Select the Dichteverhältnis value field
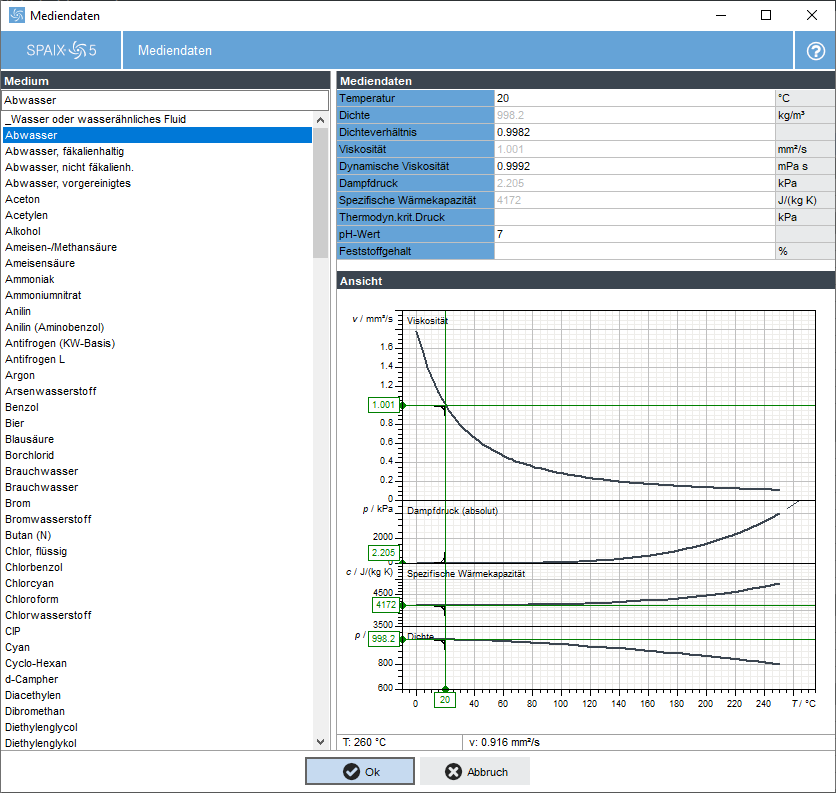Viewport: 836px width, 793px height. pos(634,132)
